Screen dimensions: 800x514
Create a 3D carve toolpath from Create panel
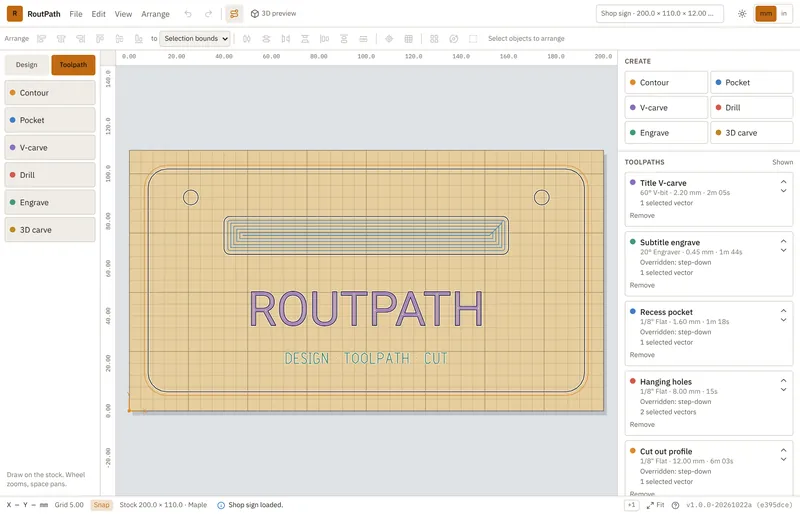[752, 133]
